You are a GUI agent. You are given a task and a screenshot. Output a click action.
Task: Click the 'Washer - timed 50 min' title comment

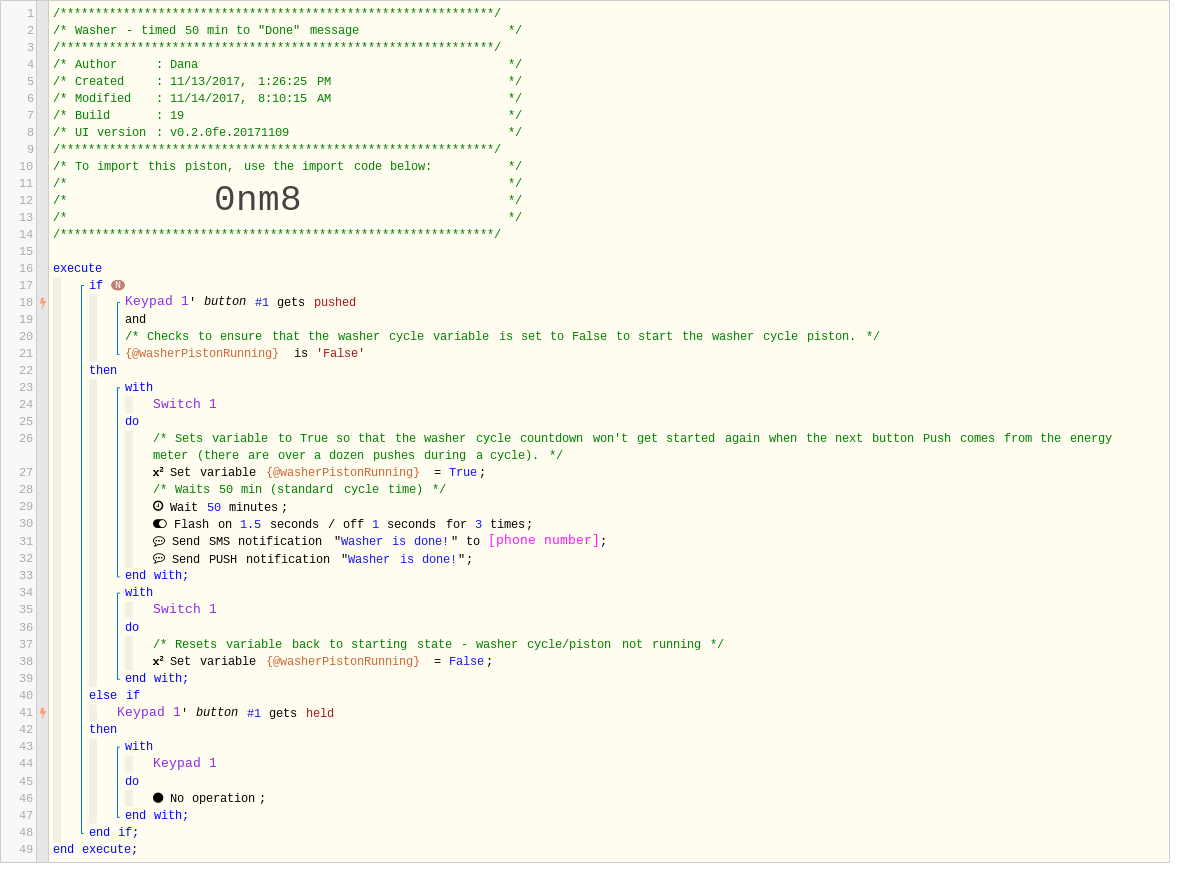pos(288,31)
